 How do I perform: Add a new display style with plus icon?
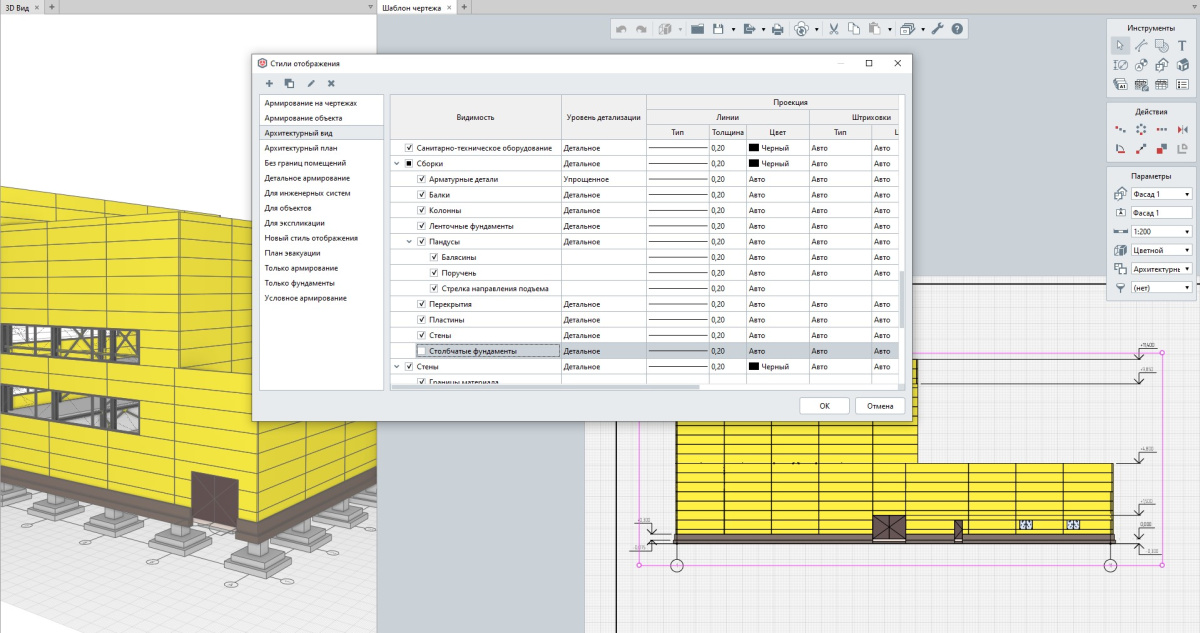pos(269,83)
